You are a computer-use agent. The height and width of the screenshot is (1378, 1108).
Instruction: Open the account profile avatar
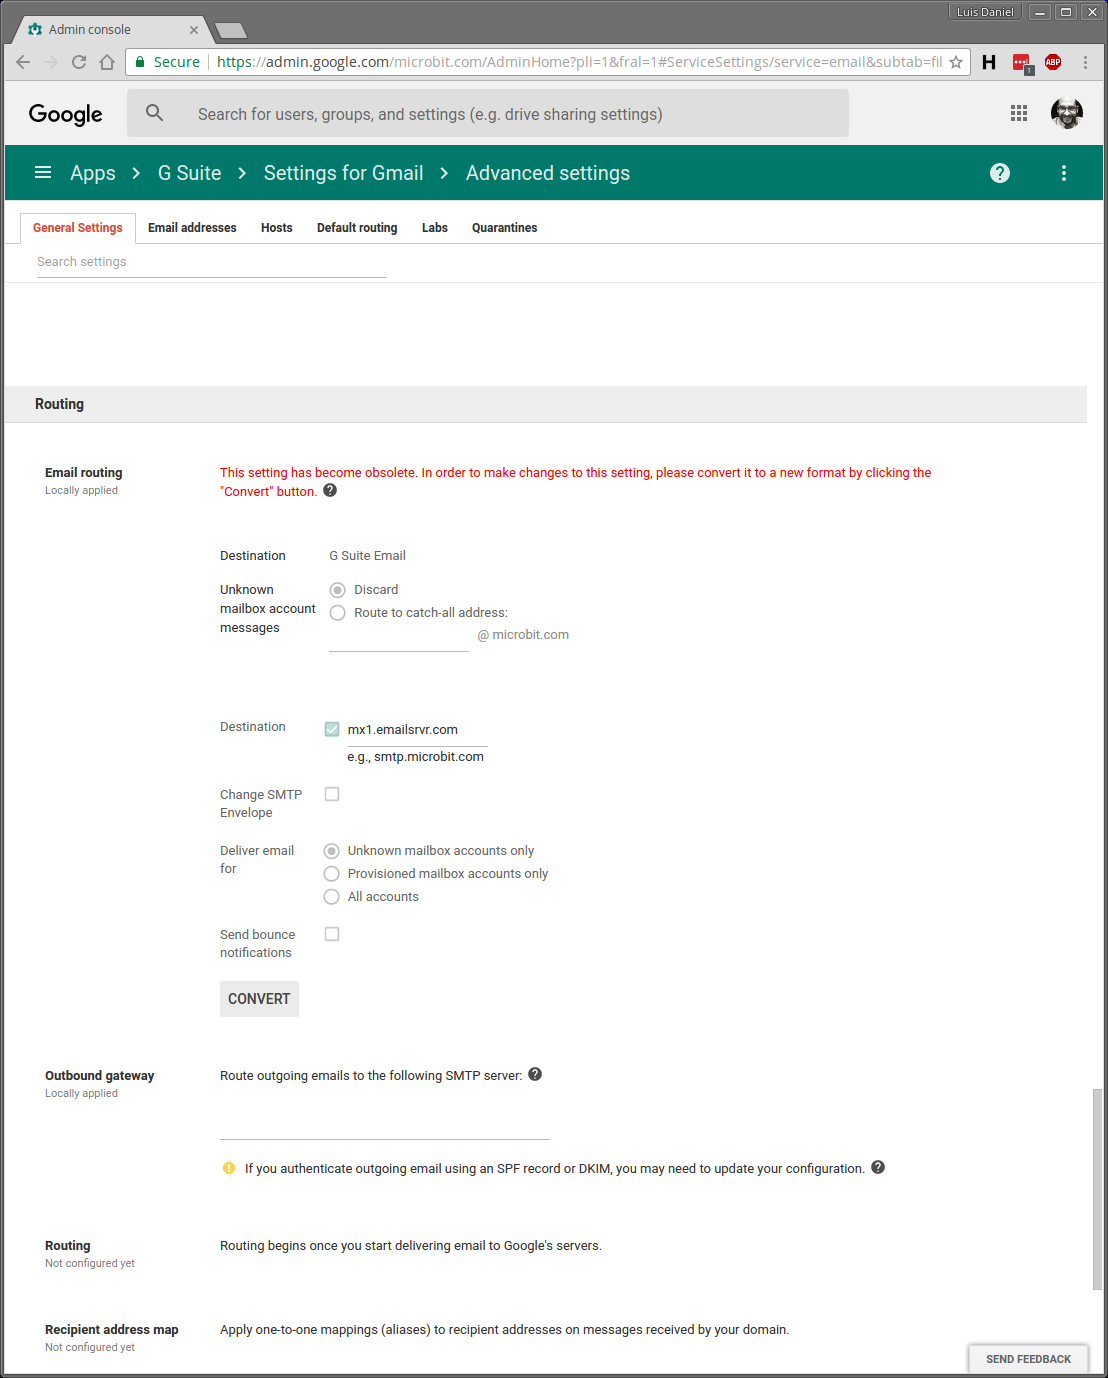(1067, 113)
